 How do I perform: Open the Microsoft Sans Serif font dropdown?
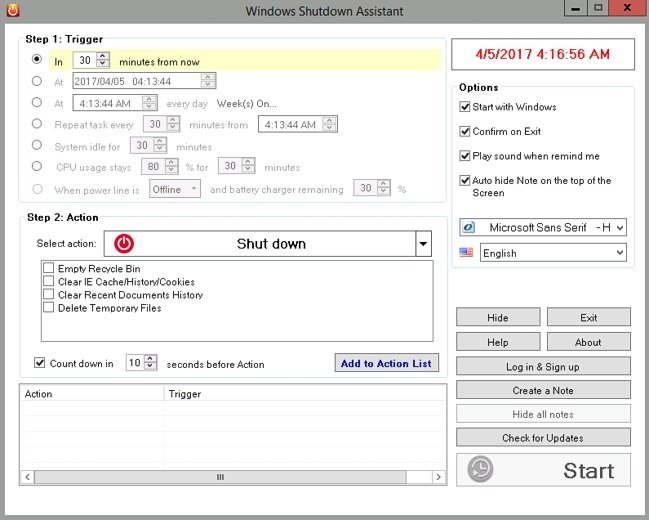tap(620, 227)
